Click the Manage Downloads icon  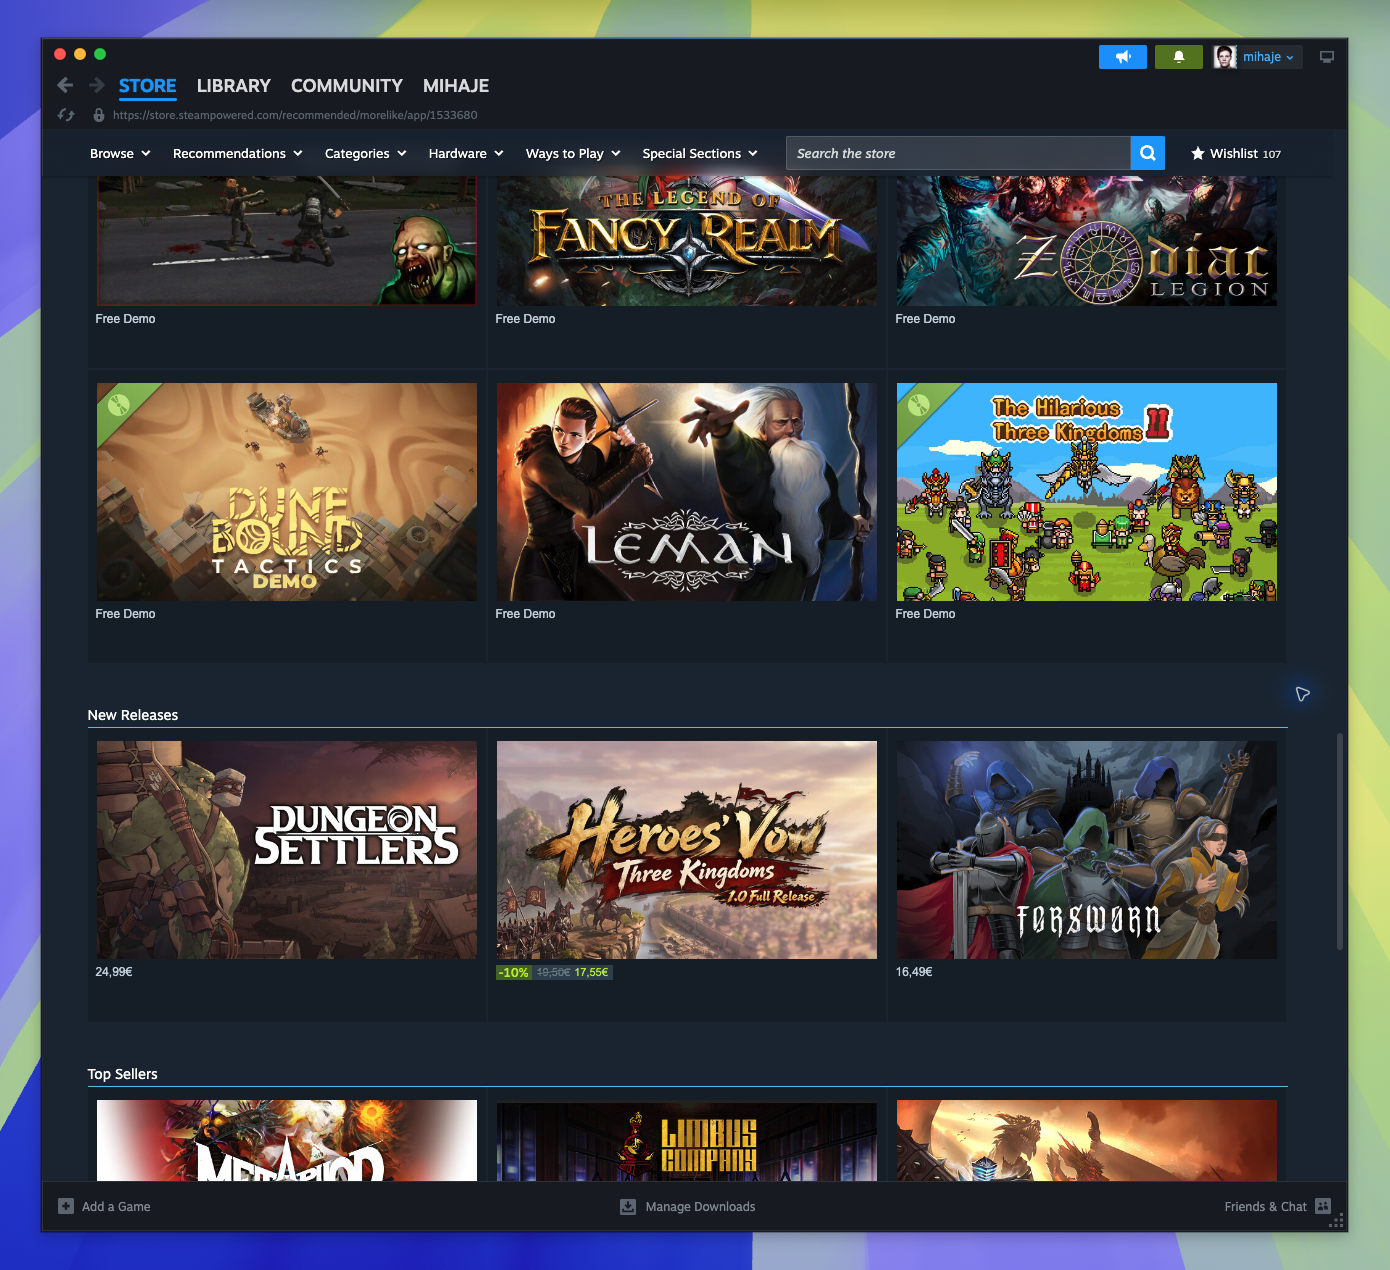pos(628,1206)
